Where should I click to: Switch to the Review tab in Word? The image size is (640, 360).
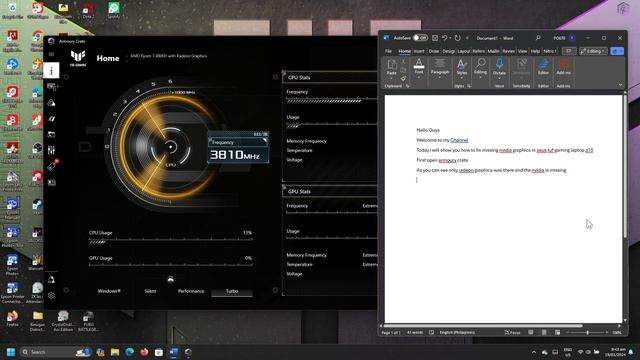pos(509,51)
